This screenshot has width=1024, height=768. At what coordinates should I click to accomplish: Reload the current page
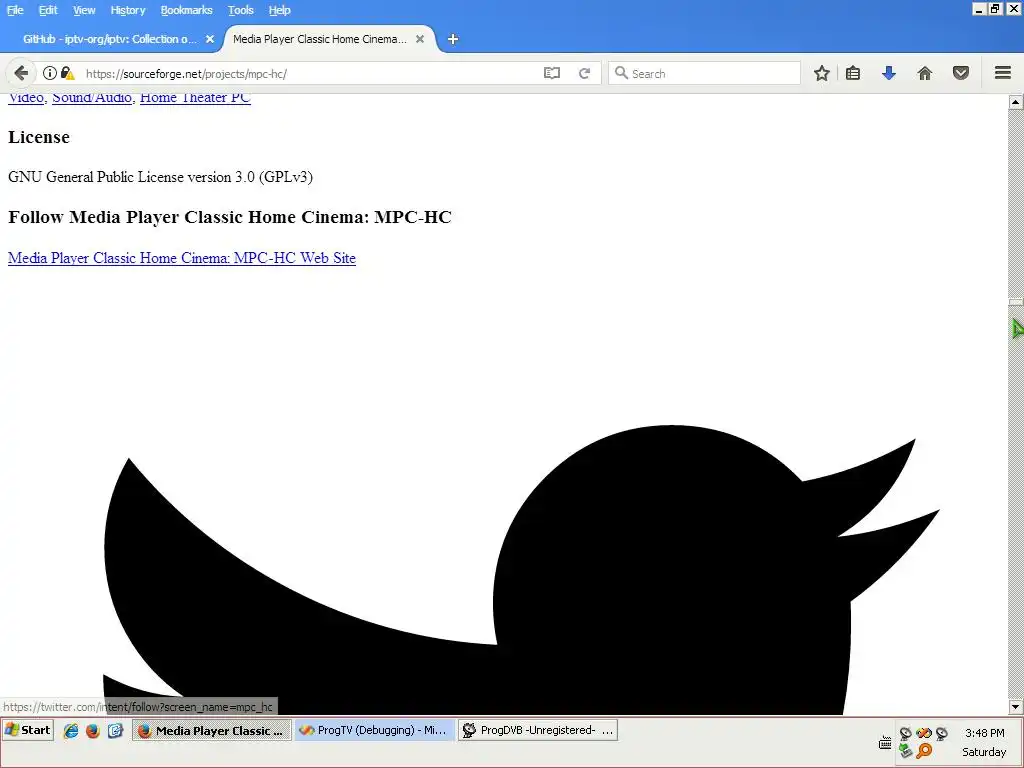coord(584,73)
